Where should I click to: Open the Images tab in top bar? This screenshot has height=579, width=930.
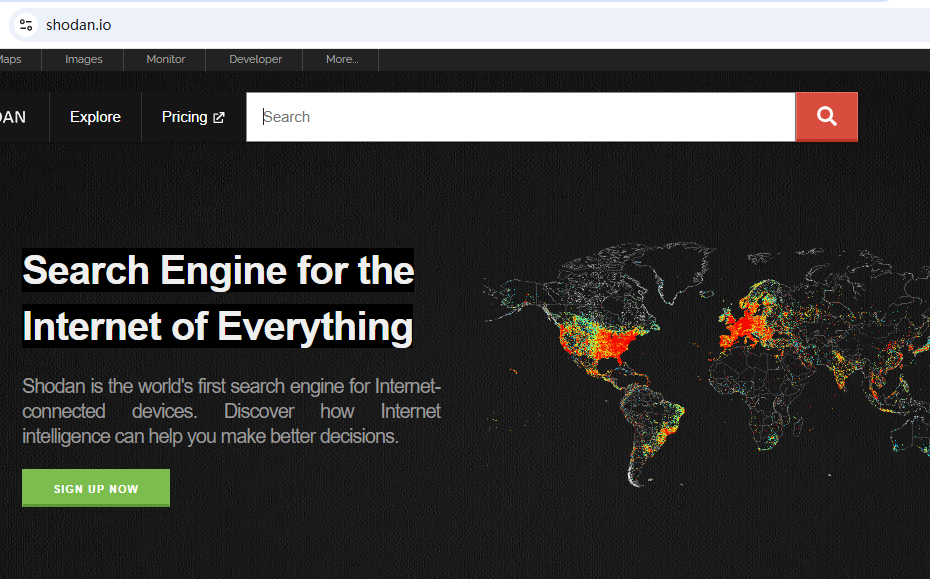click(83, 59)
